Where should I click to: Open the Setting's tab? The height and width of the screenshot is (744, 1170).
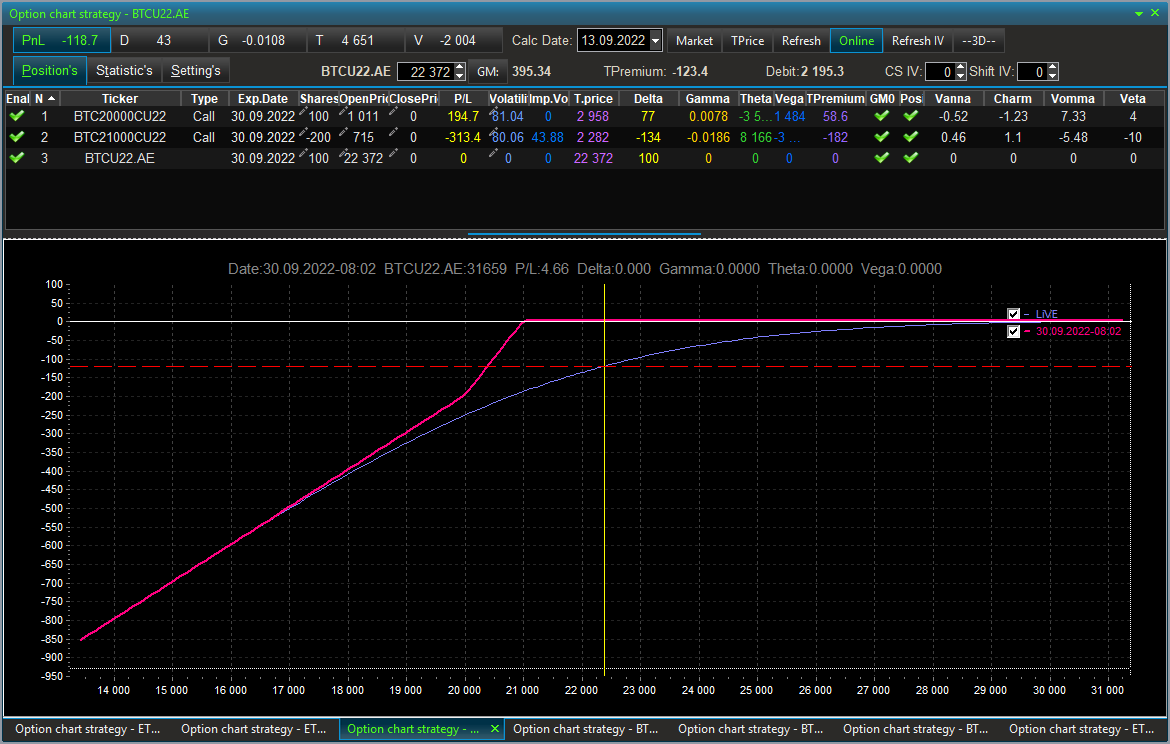click(195, 71)
